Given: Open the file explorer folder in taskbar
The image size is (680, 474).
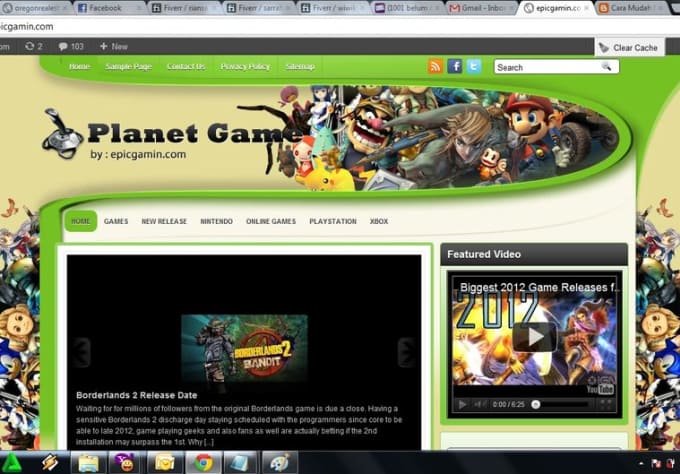Looking at the screenshot, I should [x=88, y=463].
